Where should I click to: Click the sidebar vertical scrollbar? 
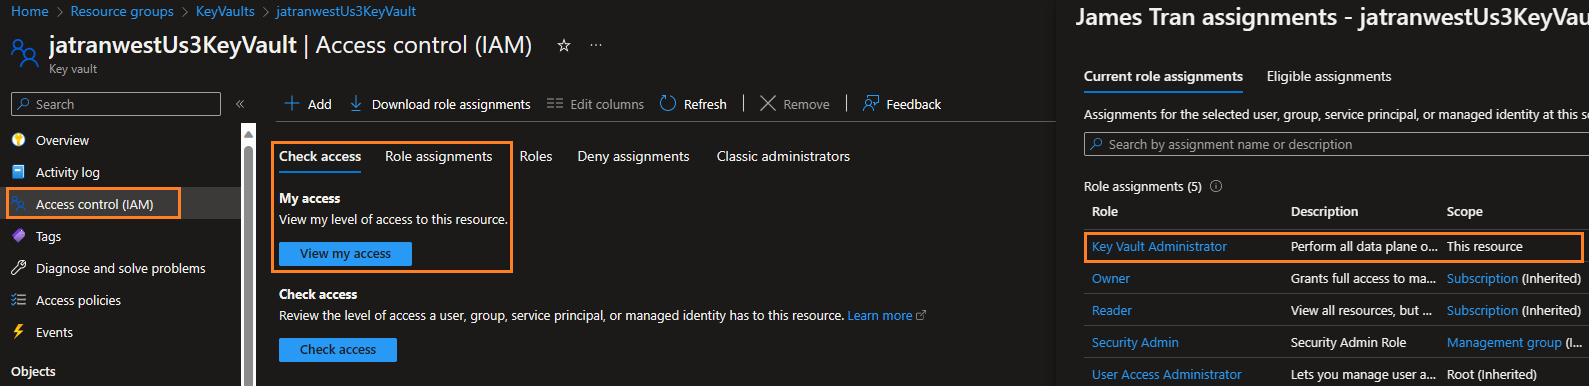[x=249, y=255]
